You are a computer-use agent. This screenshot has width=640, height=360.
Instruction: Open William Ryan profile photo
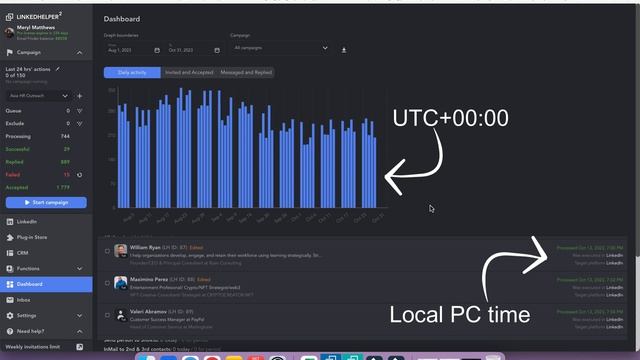tap(121, 251)
